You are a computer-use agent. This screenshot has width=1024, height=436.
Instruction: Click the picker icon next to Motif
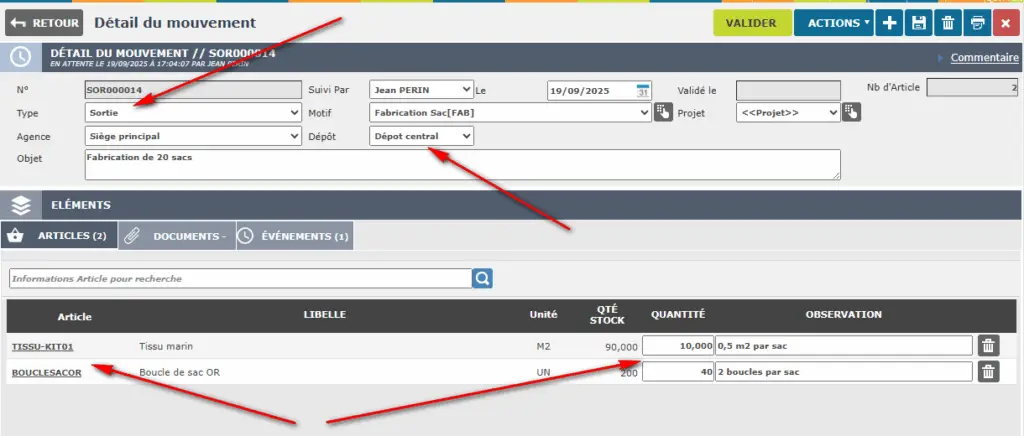tap(664, 113)
